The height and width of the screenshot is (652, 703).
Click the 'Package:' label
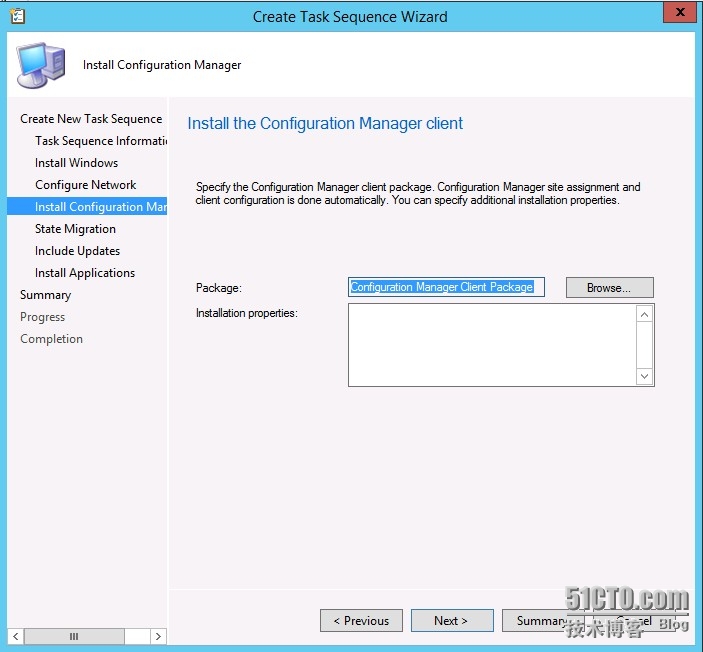tap(219, 288)
